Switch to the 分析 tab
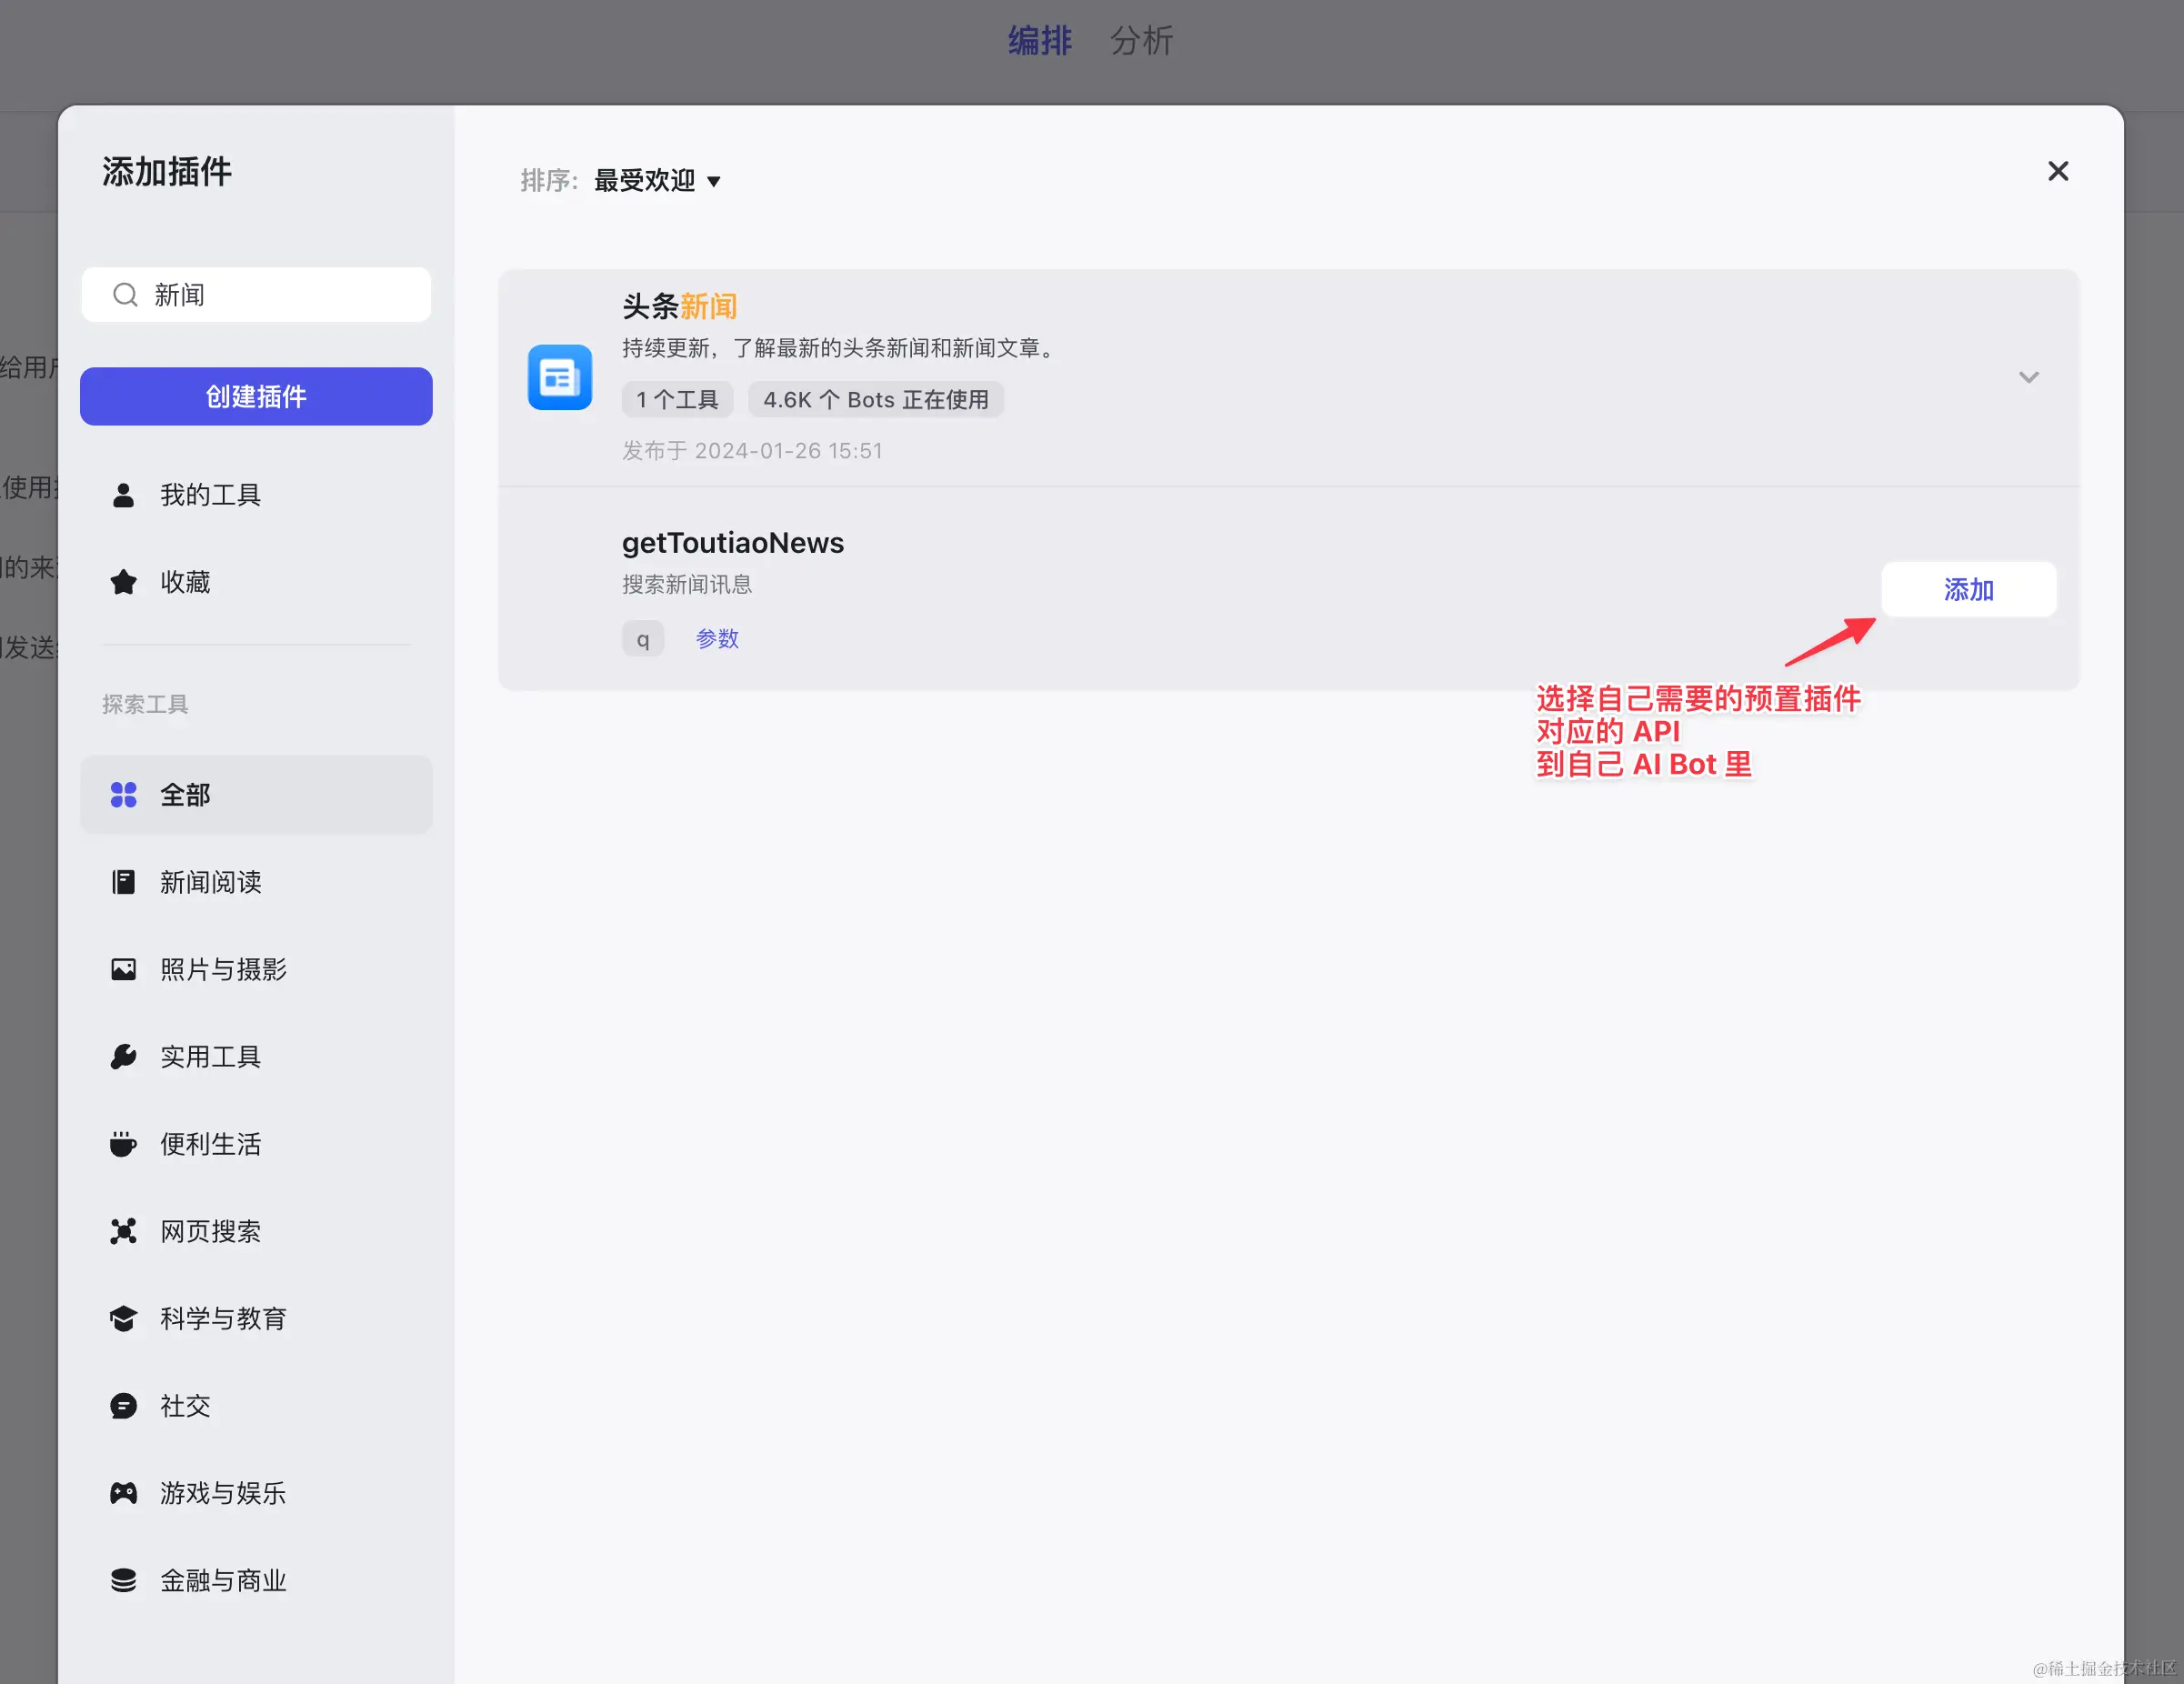 (x=1141, y=41)
